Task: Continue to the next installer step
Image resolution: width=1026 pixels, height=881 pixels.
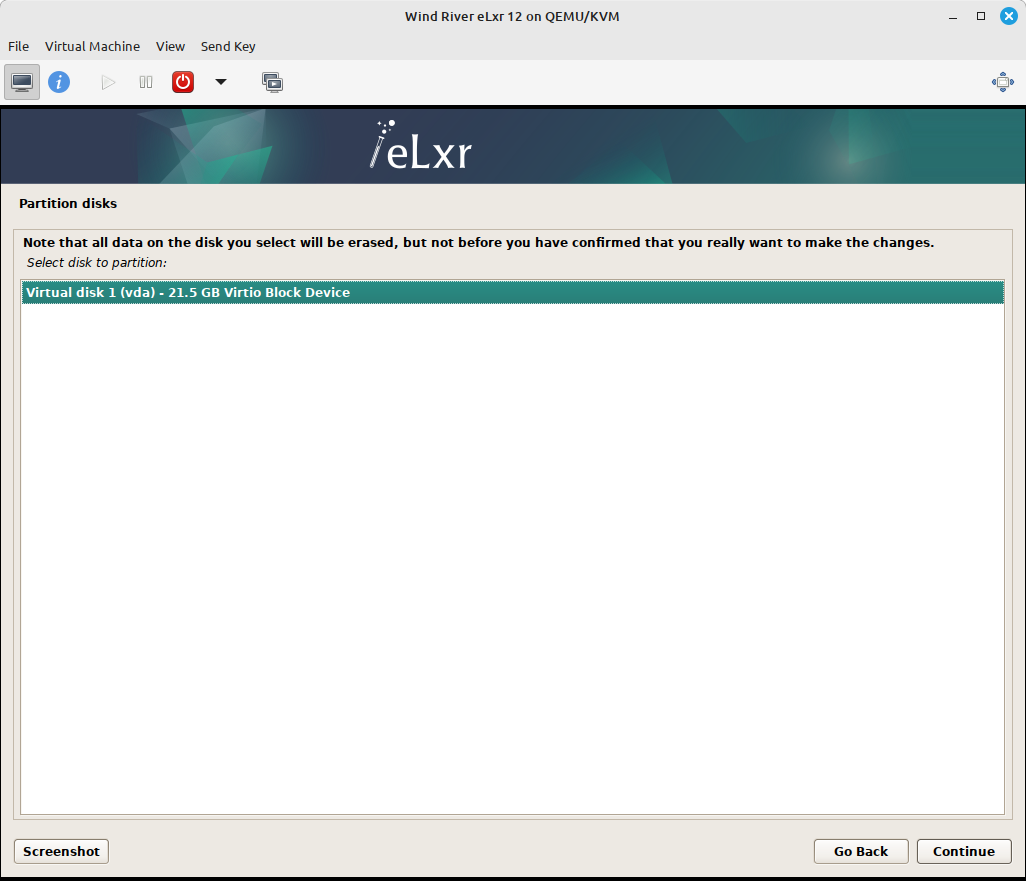Action: point(963,851)
